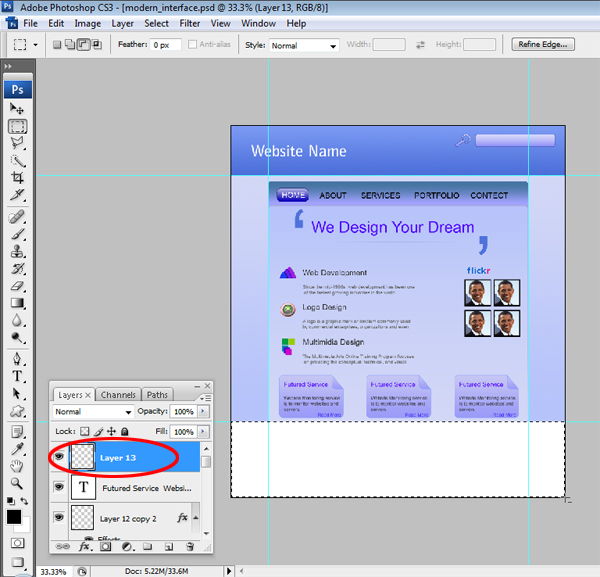
Task: Select the Eyedropper tool
Action: [17, 449]
